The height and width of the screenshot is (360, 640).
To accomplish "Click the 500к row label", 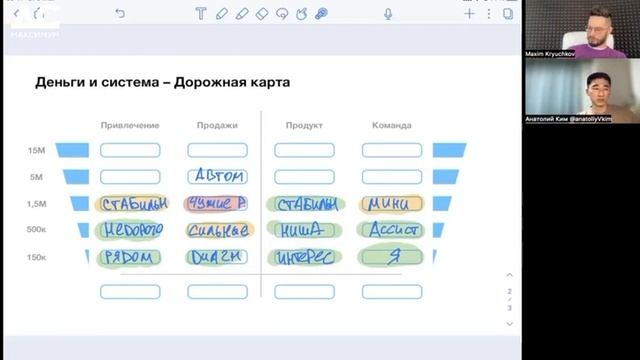I will [x=36, y=229].
